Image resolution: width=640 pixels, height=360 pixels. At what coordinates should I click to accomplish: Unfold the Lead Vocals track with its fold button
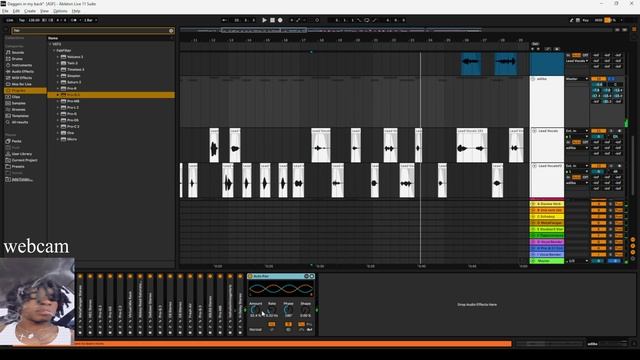tap(534, 131)
